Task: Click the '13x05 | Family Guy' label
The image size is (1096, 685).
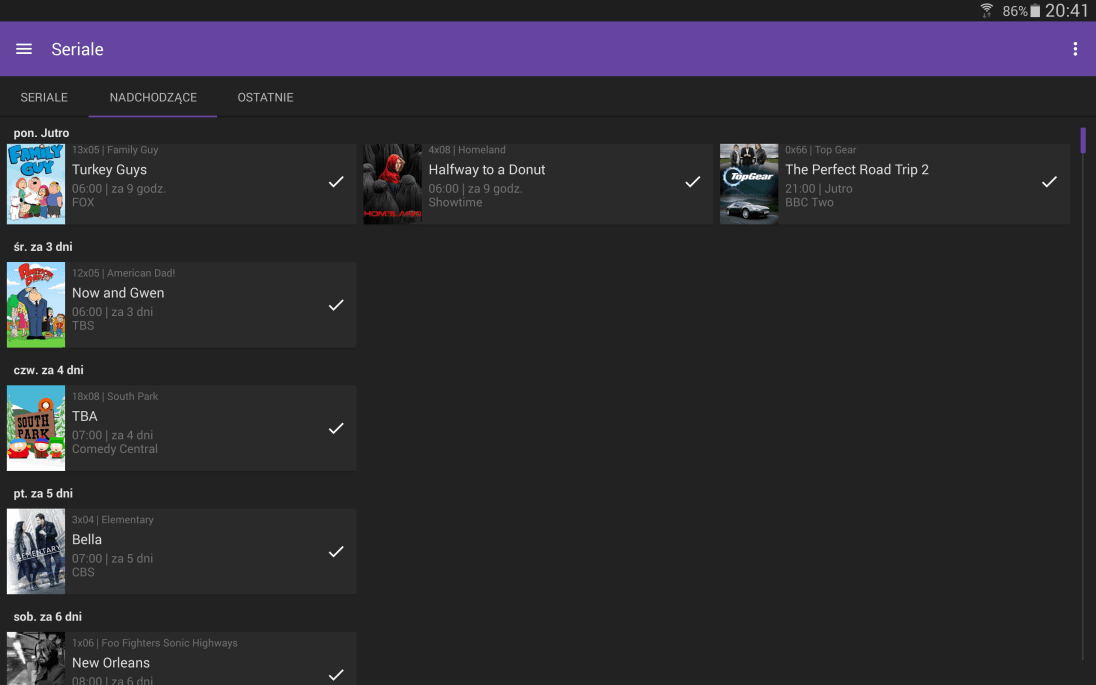Action: 115,150
